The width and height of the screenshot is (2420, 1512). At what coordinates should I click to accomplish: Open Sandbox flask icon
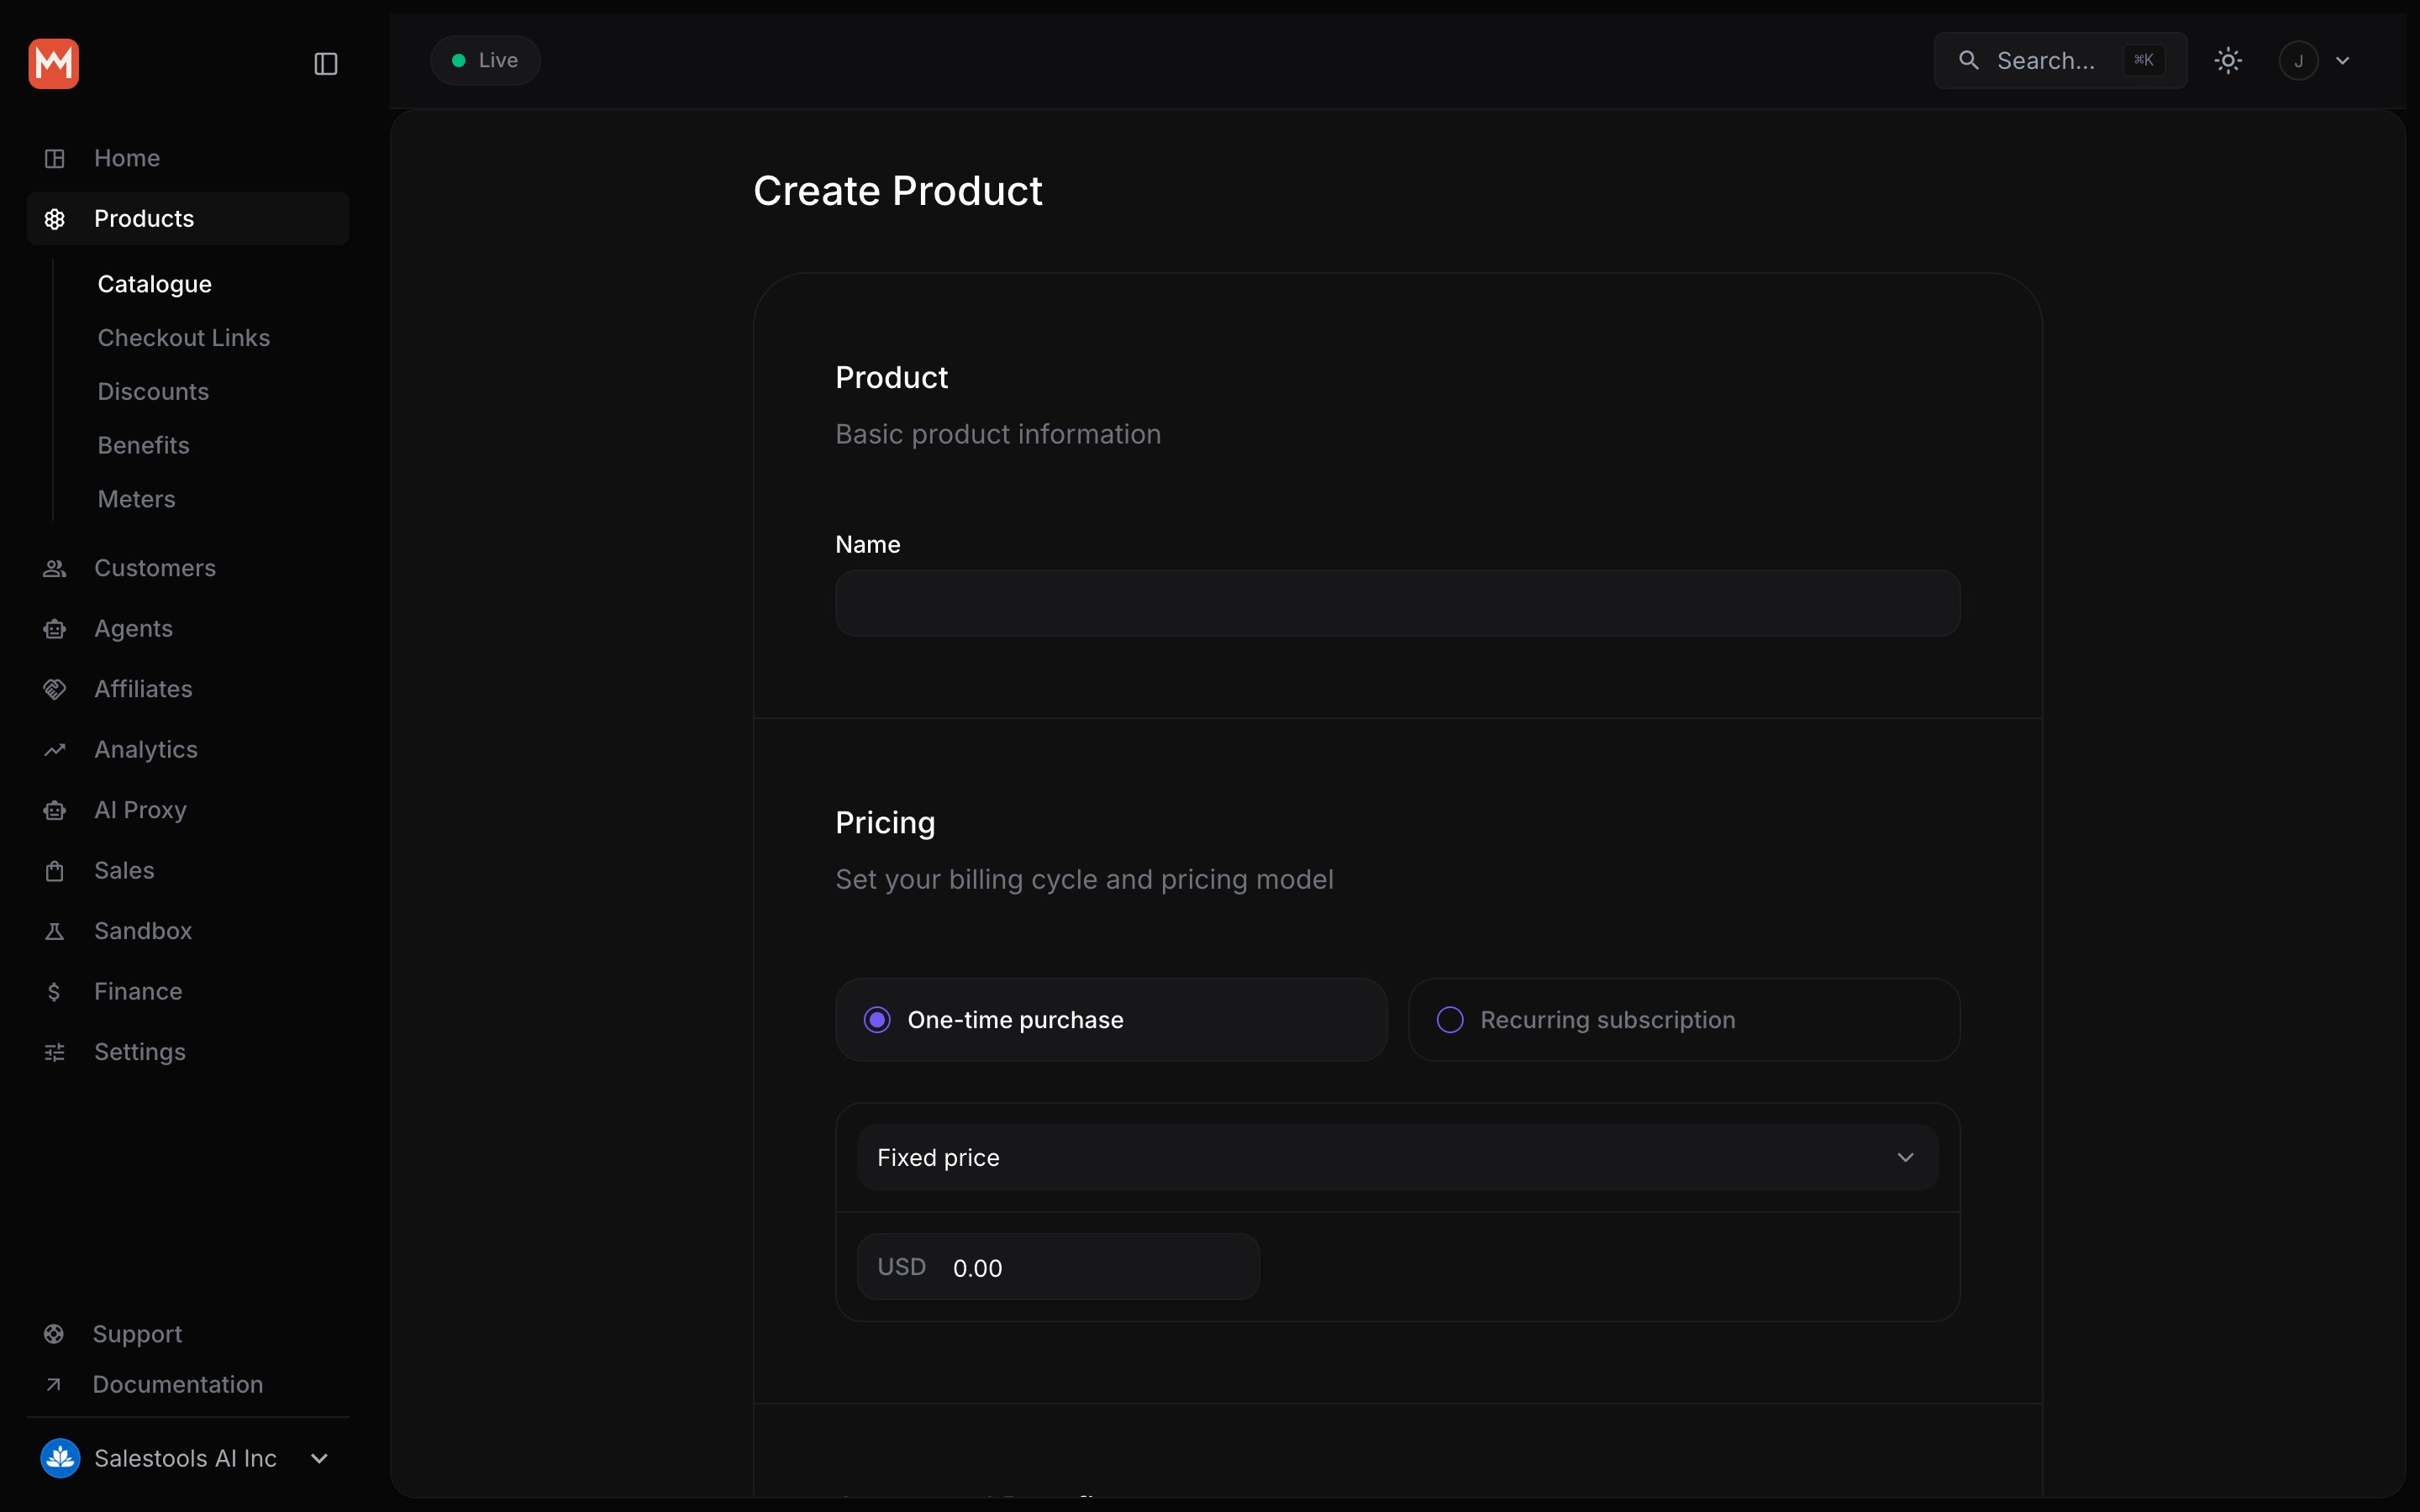[55, 931]
